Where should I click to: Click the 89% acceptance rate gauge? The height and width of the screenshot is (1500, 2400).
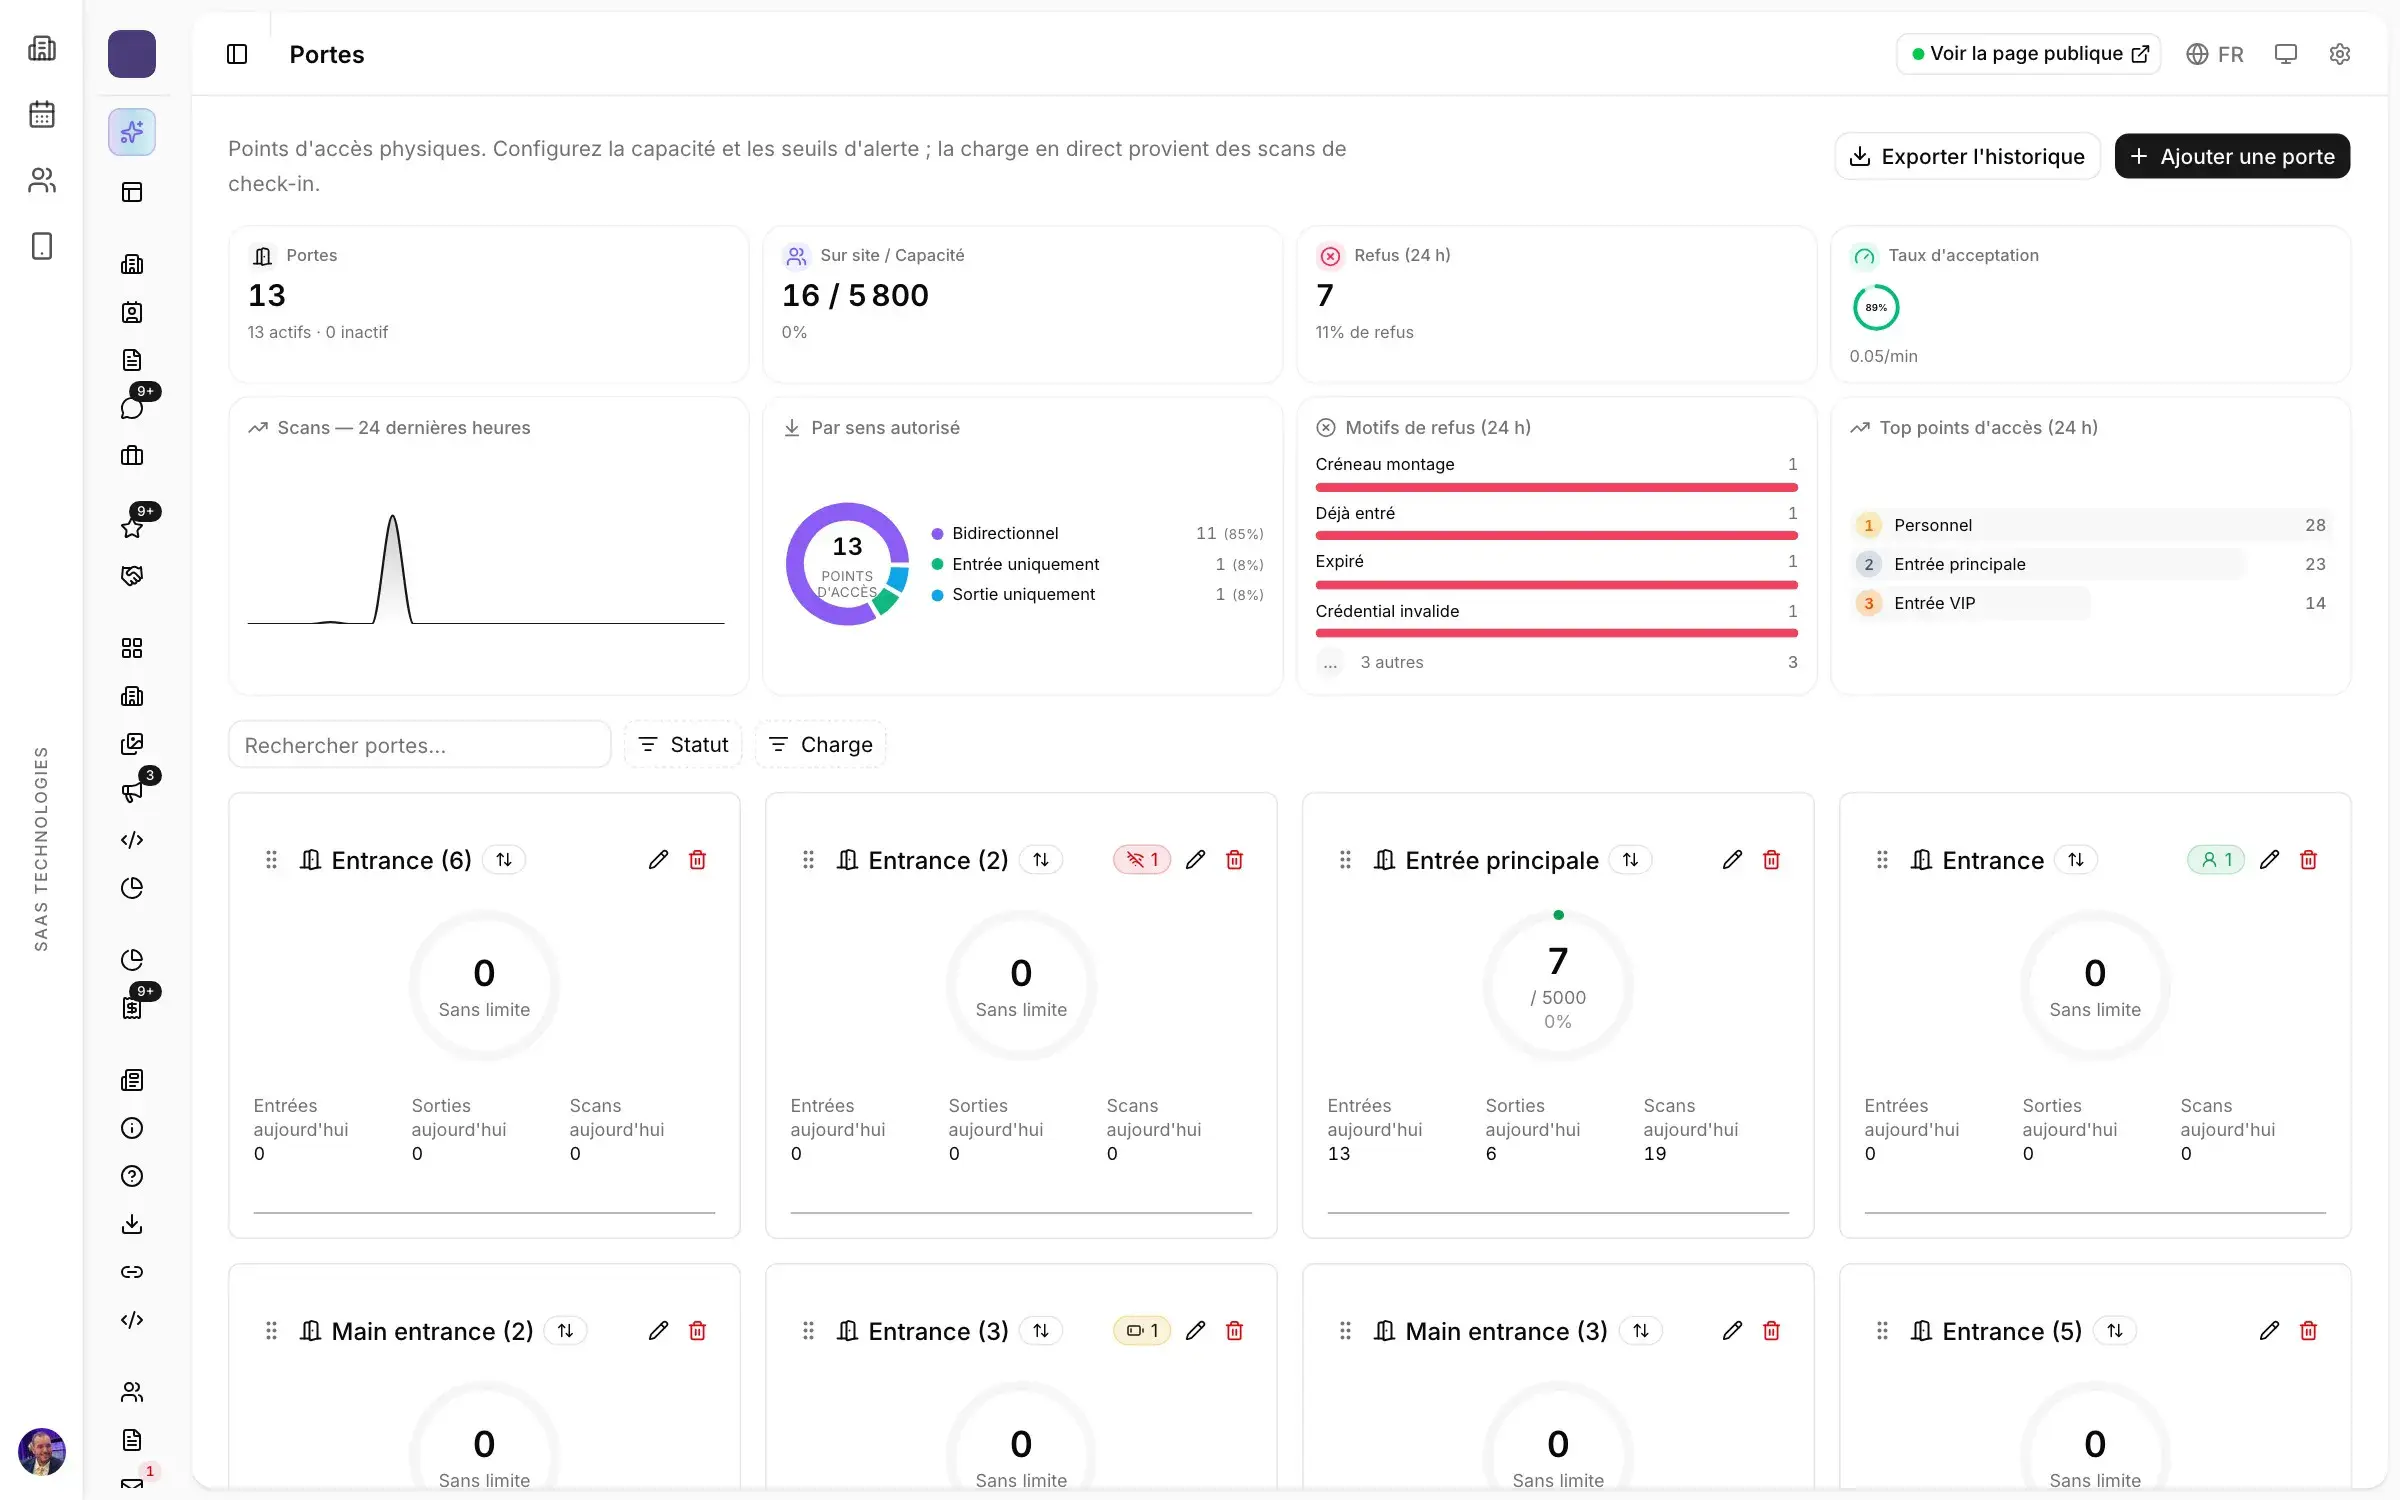(1876, 307)
